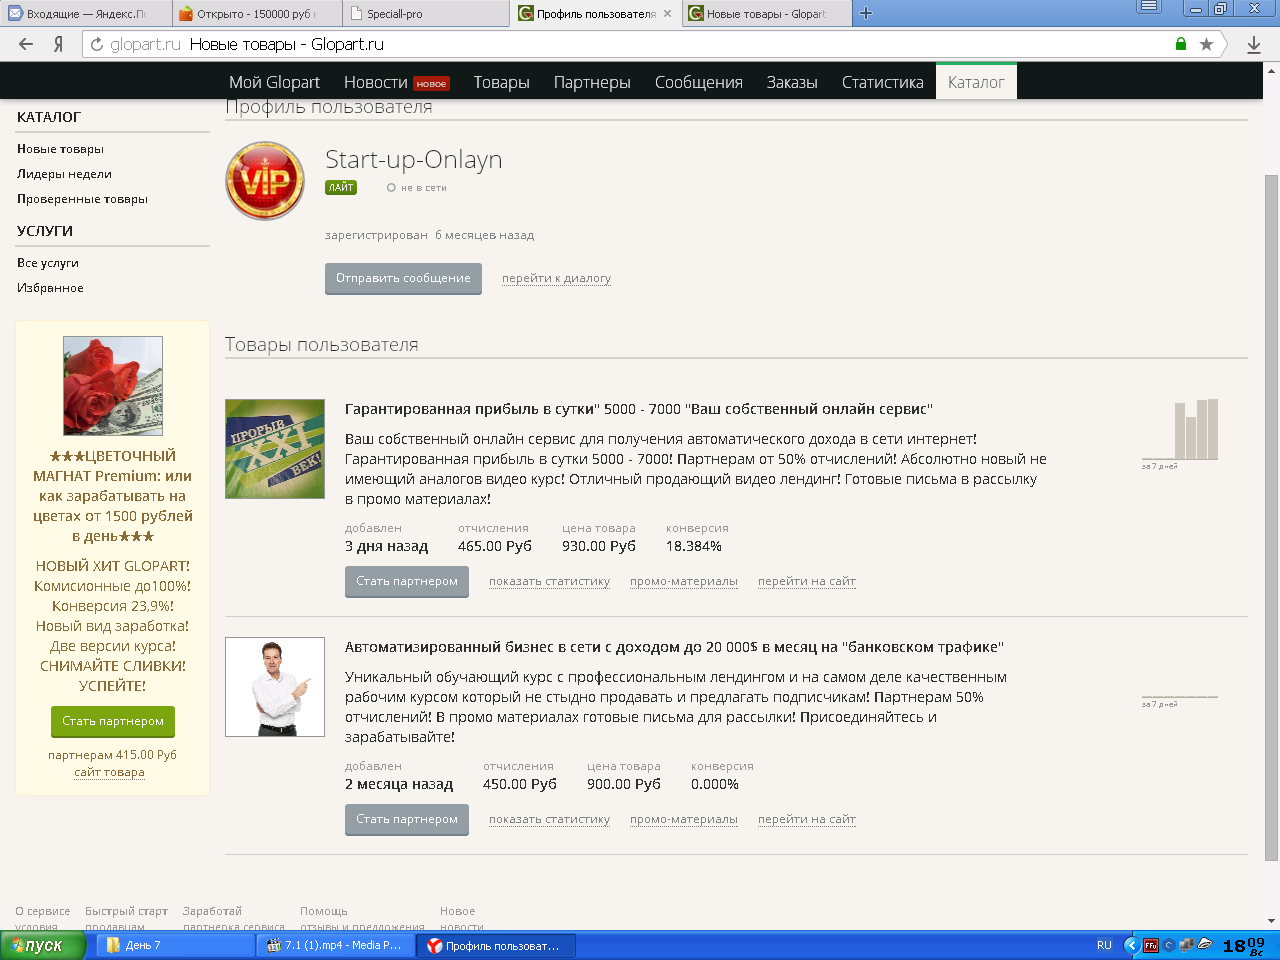Open the "ПРОРЫВ XXI ВЕК" product thumbnail
Image resolution: width=1280 pixels, height=960 pixels.
click(275, 449)
